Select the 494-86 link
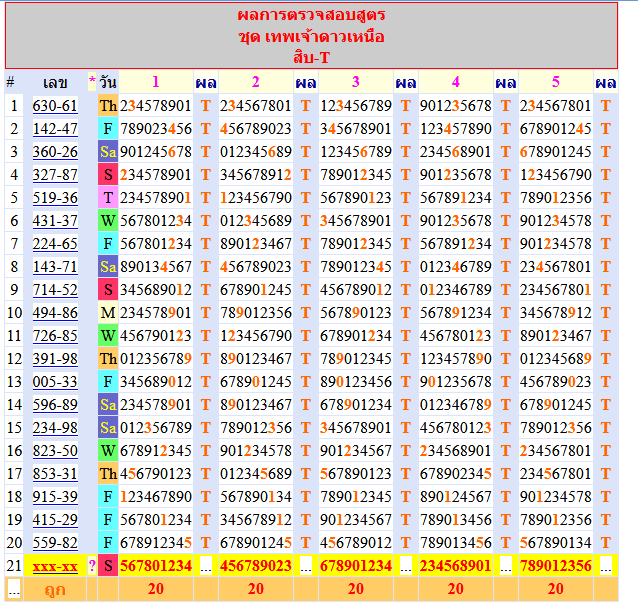This screenshot has height=613, width=638. 54,312
